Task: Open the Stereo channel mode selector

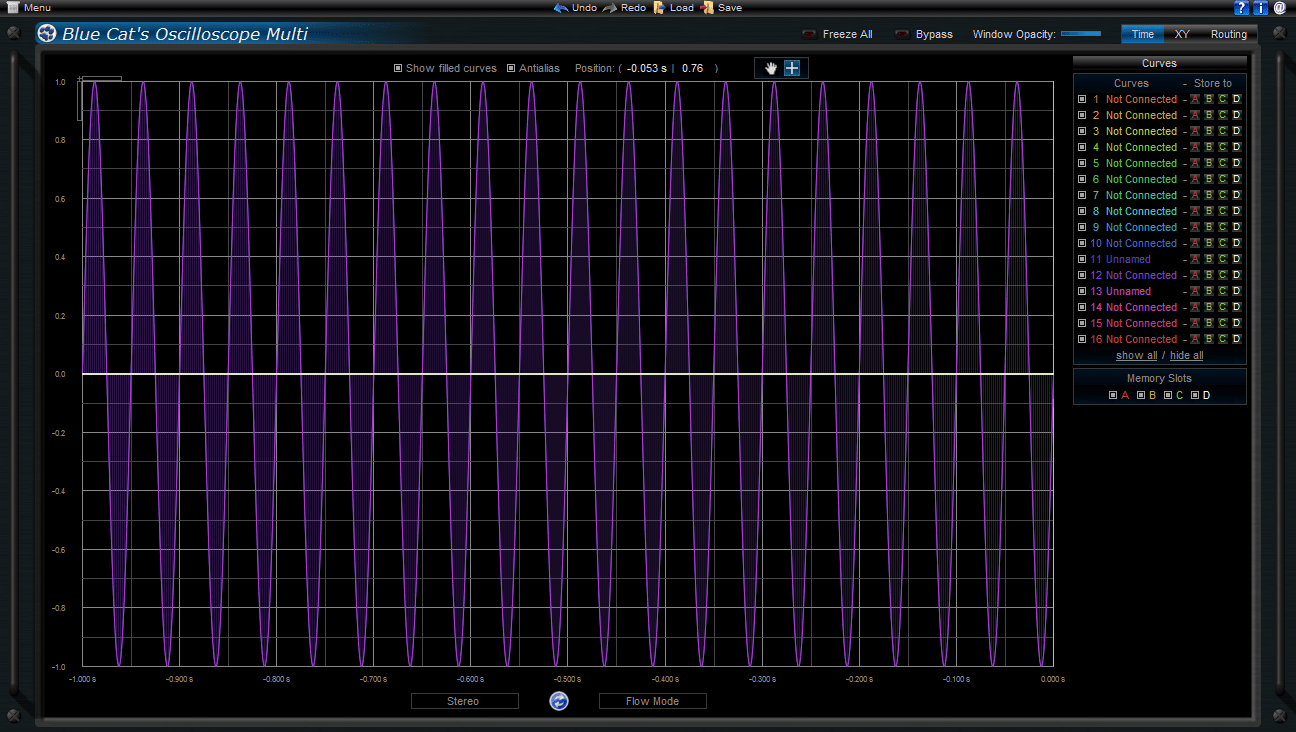Action: (x=464, y=701)
